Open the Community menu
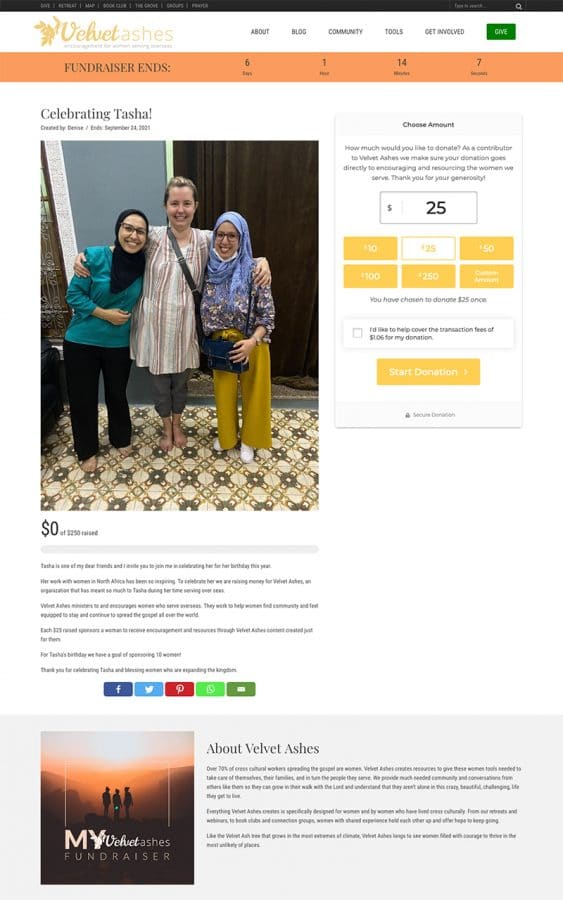This screenshot has height=900, width=563. click(x=345, y=32)
